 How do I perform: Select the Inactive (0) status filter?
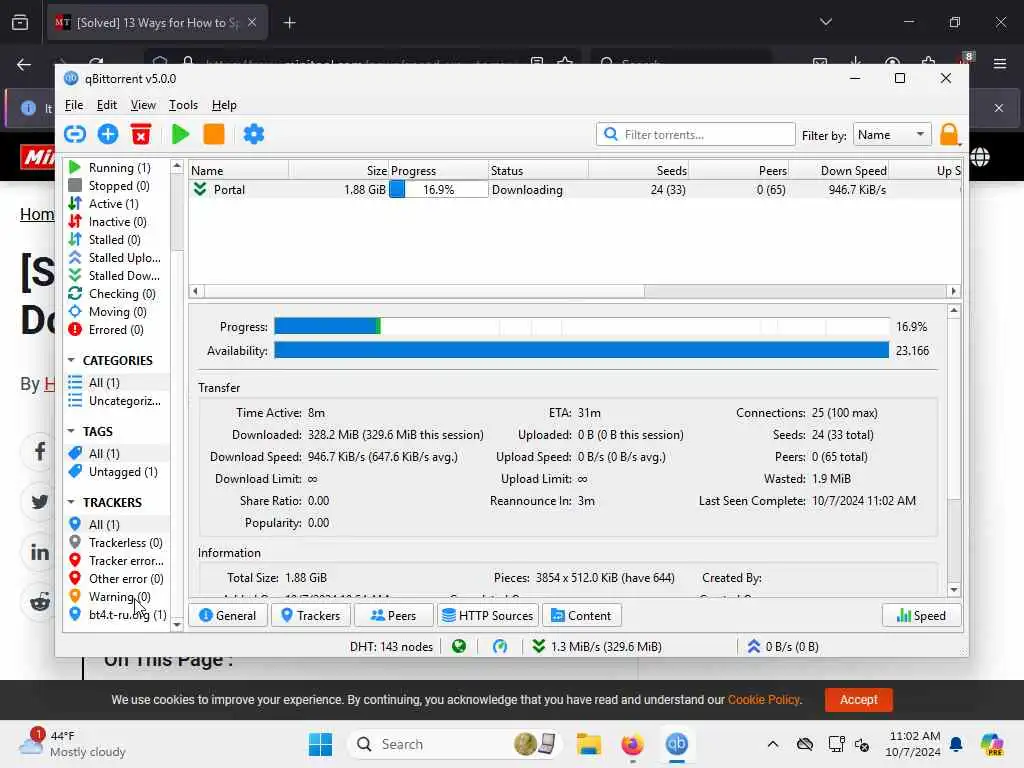(118, 222)
